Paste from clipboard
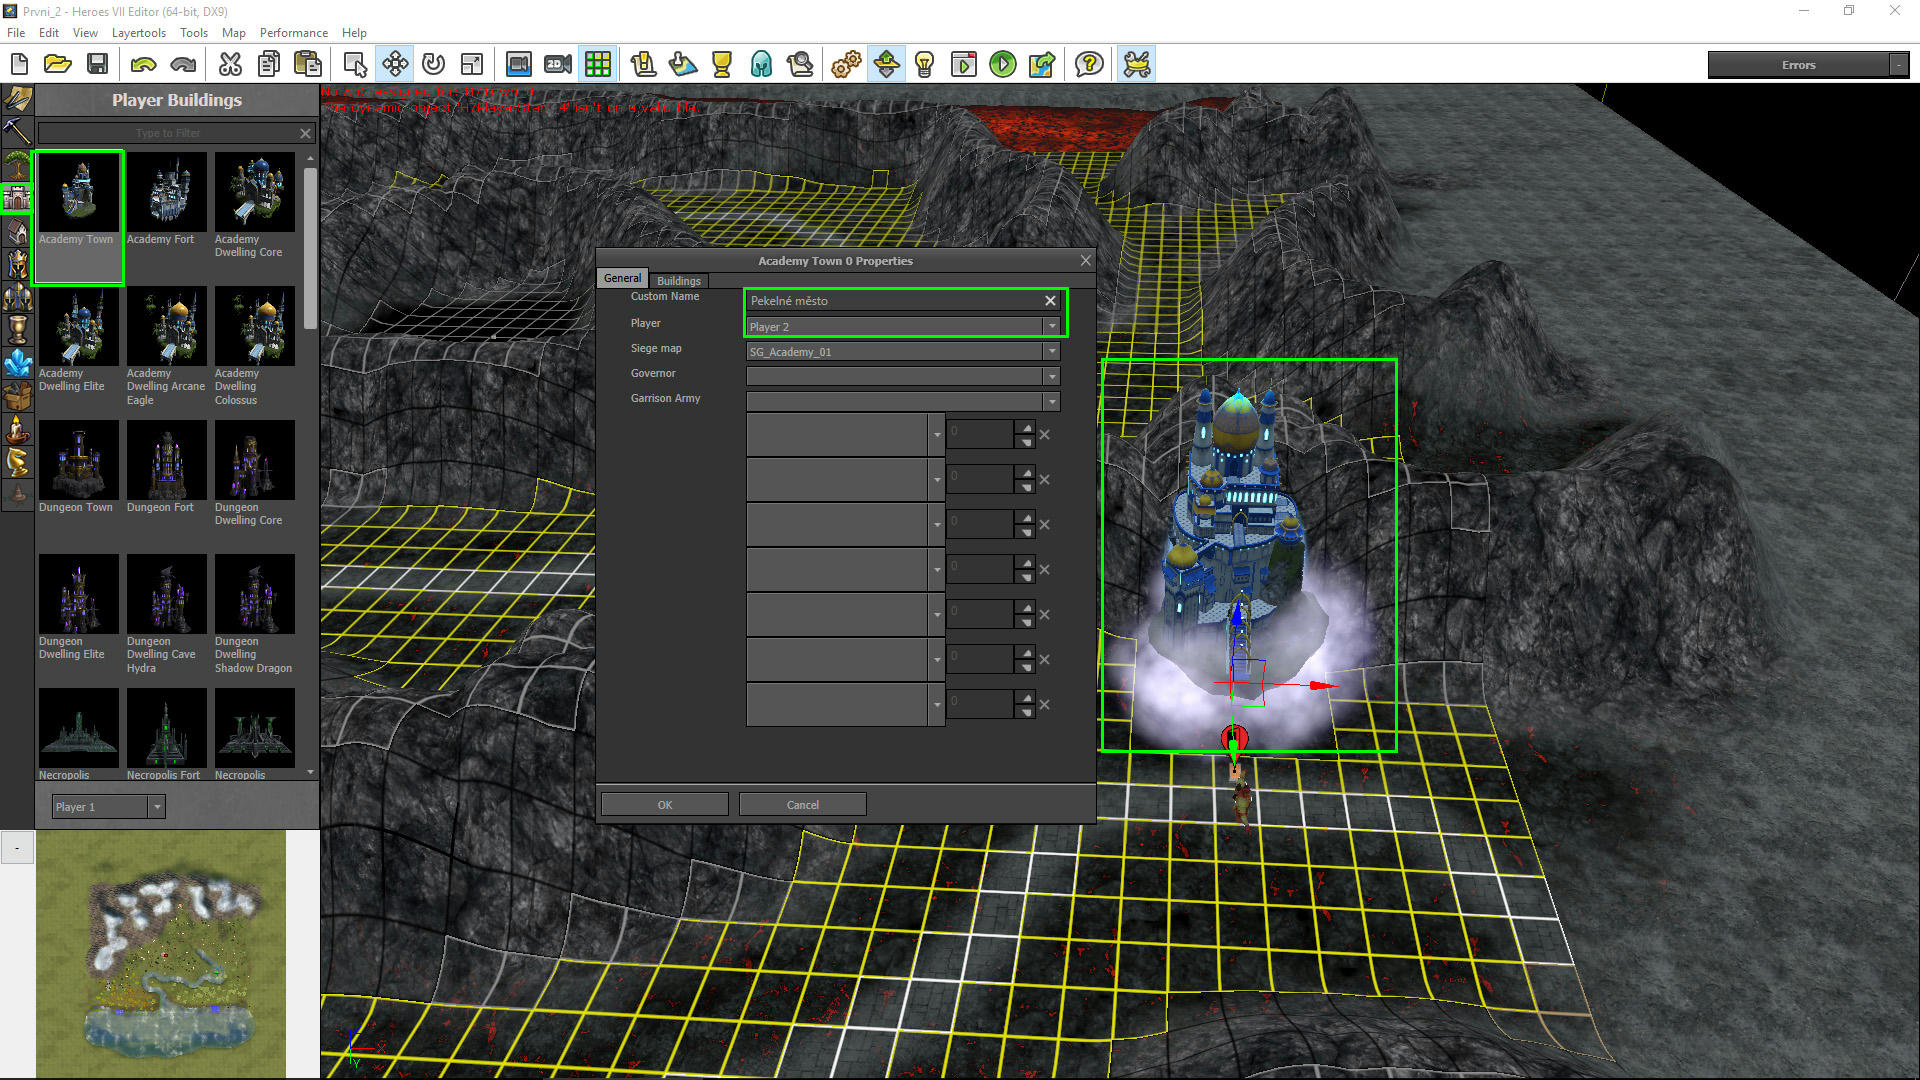 point(308,65)
